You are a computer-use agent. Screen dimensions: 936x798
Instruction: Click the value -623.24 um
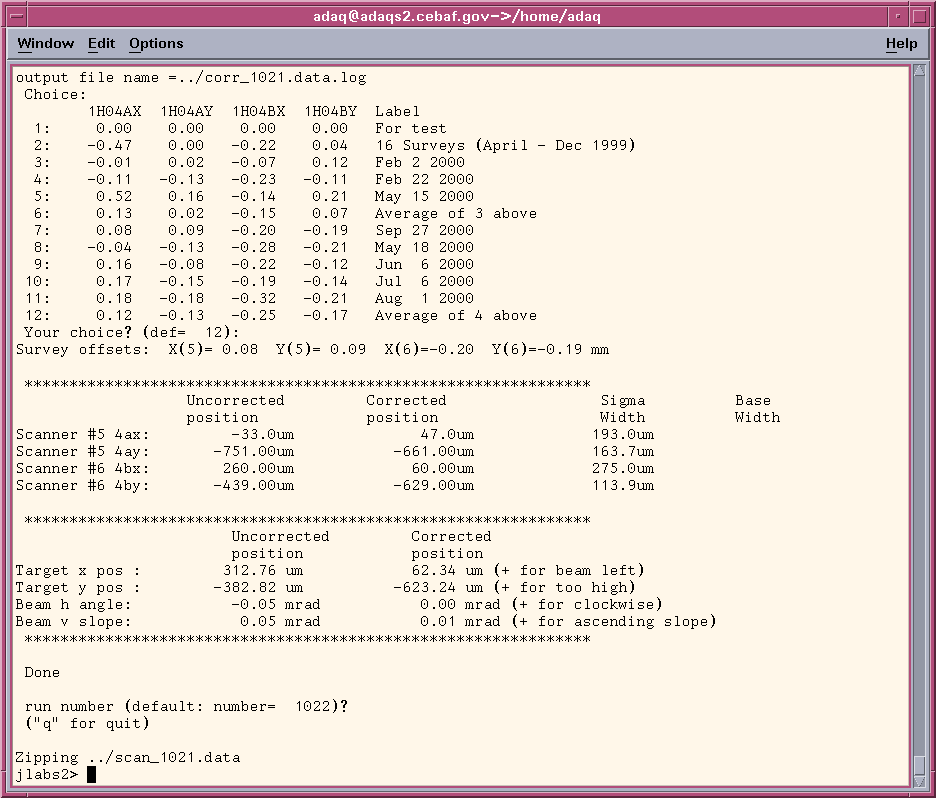pos(438,588)
